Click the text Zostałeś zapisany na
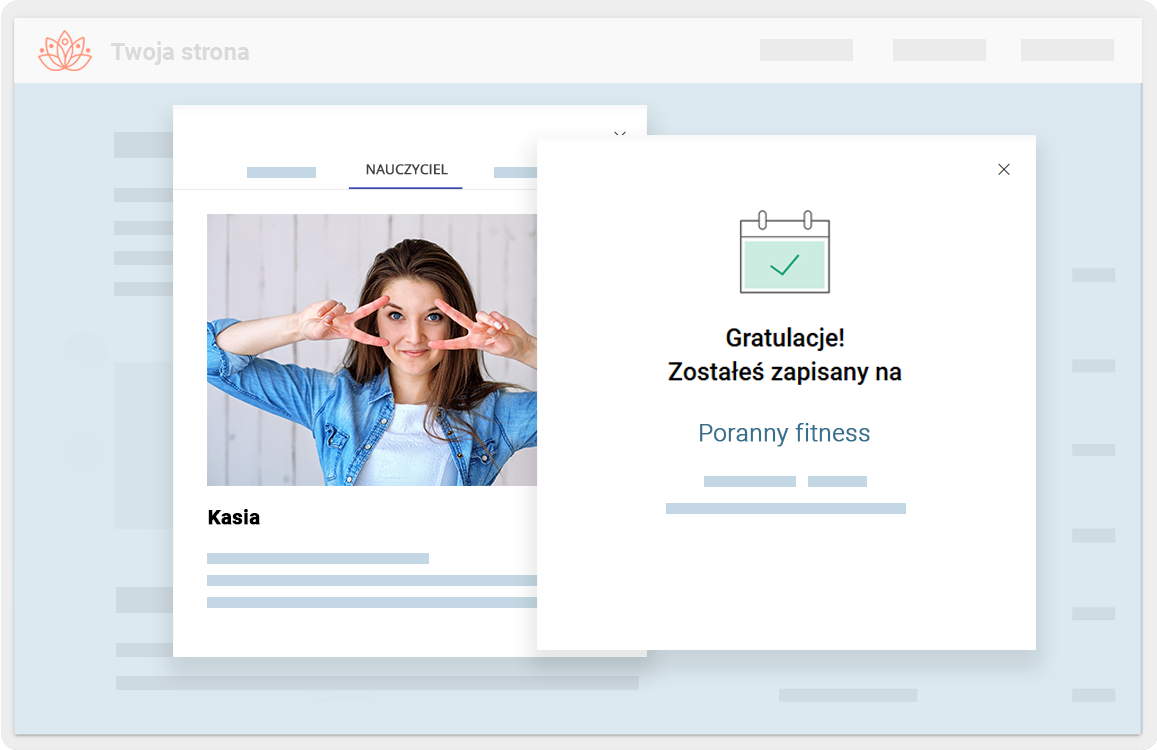 pos(784,371)
